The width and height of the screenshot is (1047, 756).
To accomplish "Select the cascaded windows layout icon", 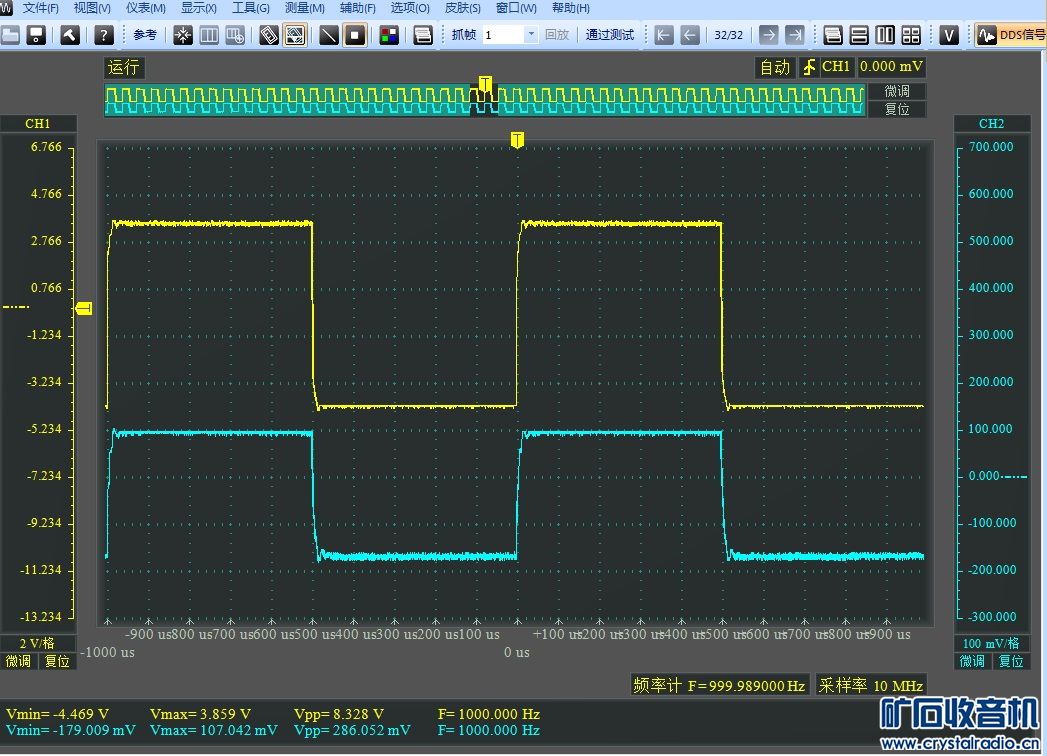I will pos(833,35).
